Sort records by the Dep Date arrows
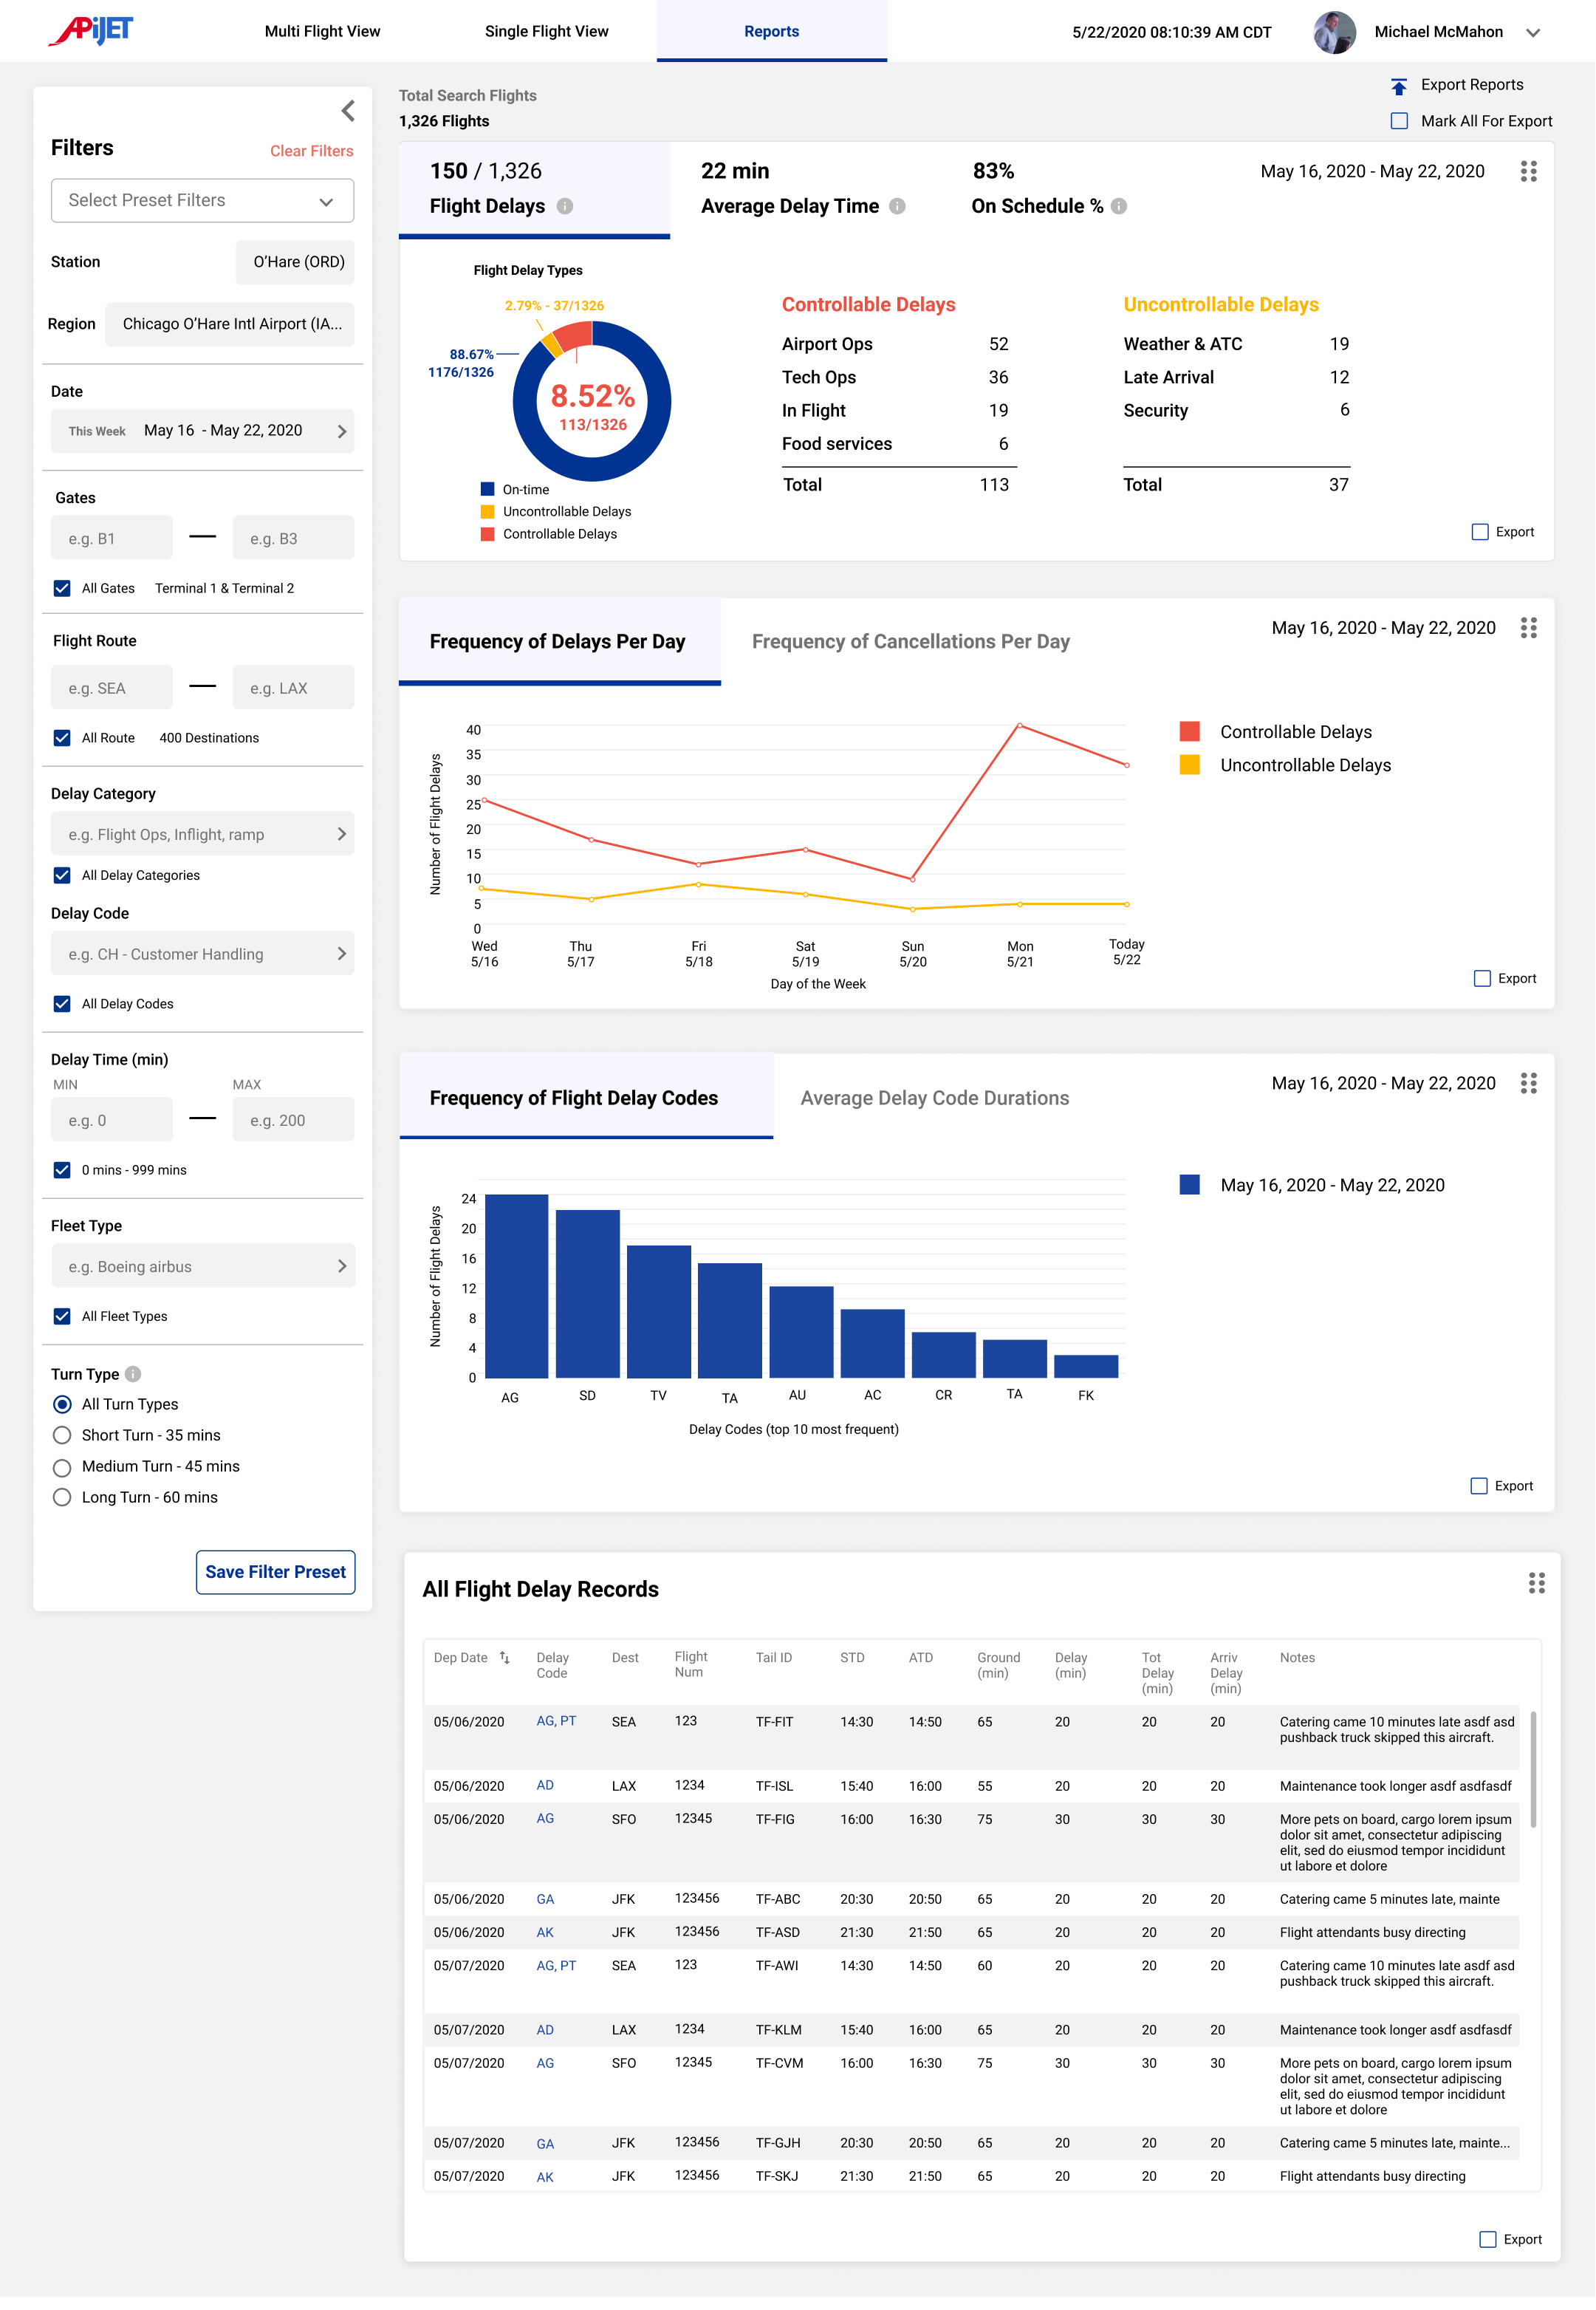This screenshot has width=1596, height=2310. (505, 1657)
